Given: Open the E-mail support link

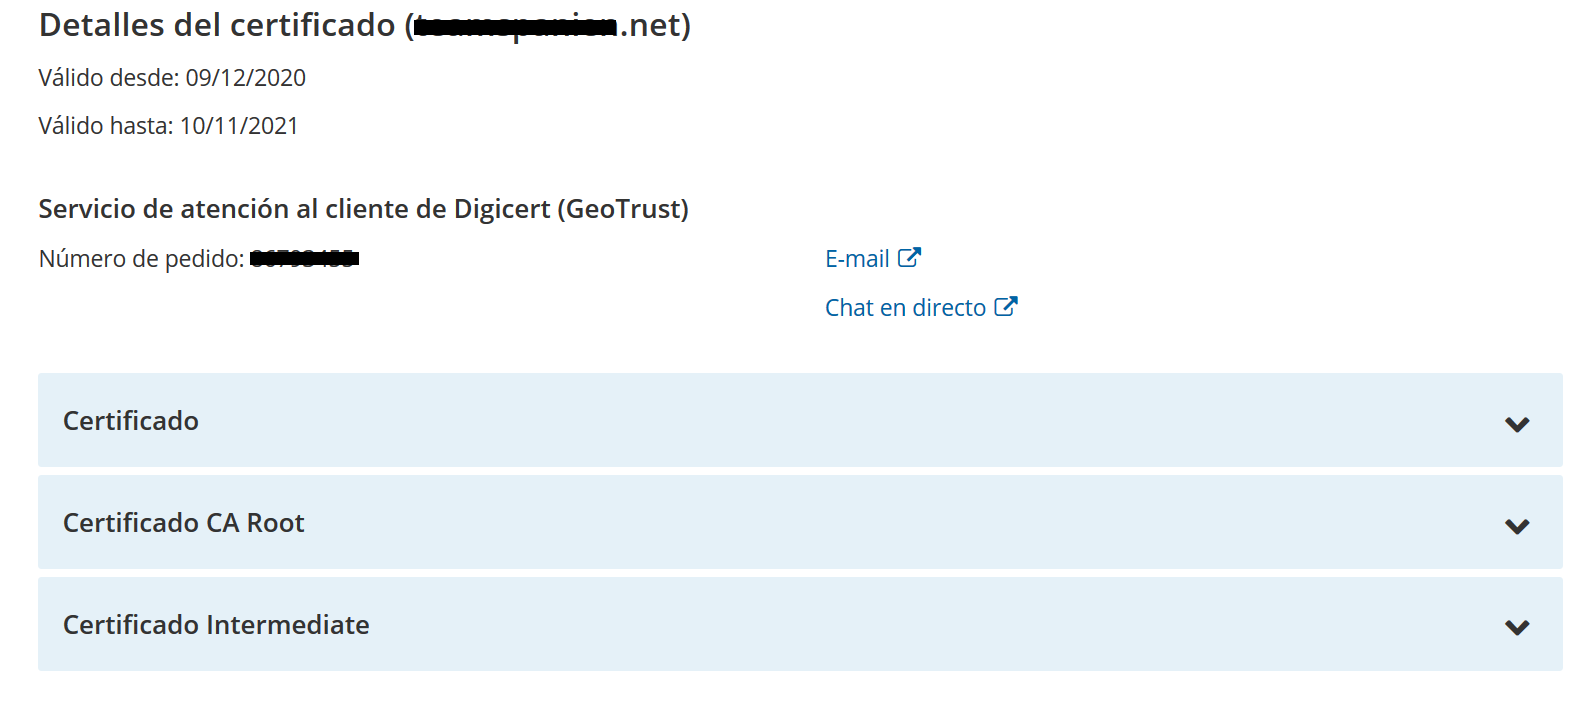Looking at the screenshot, I should pos(855,258).
